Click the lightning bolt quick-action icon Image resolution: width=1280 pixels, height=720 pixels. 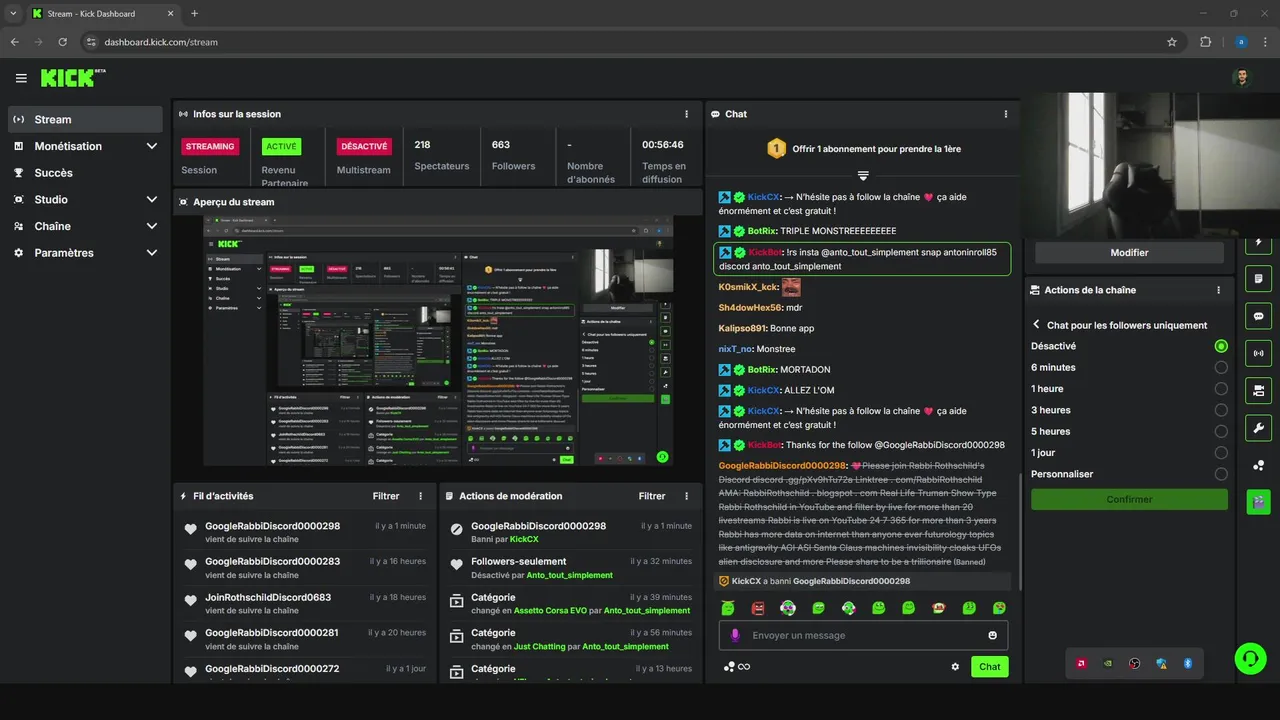coord(1259,243)
